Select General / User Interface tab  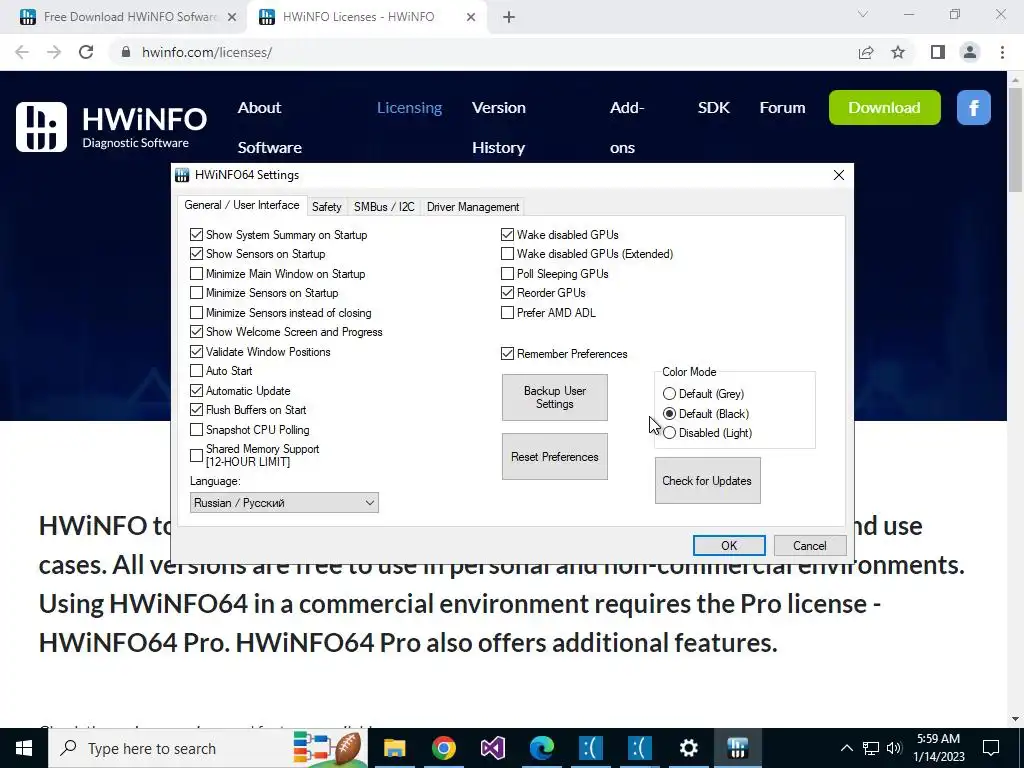242,205
